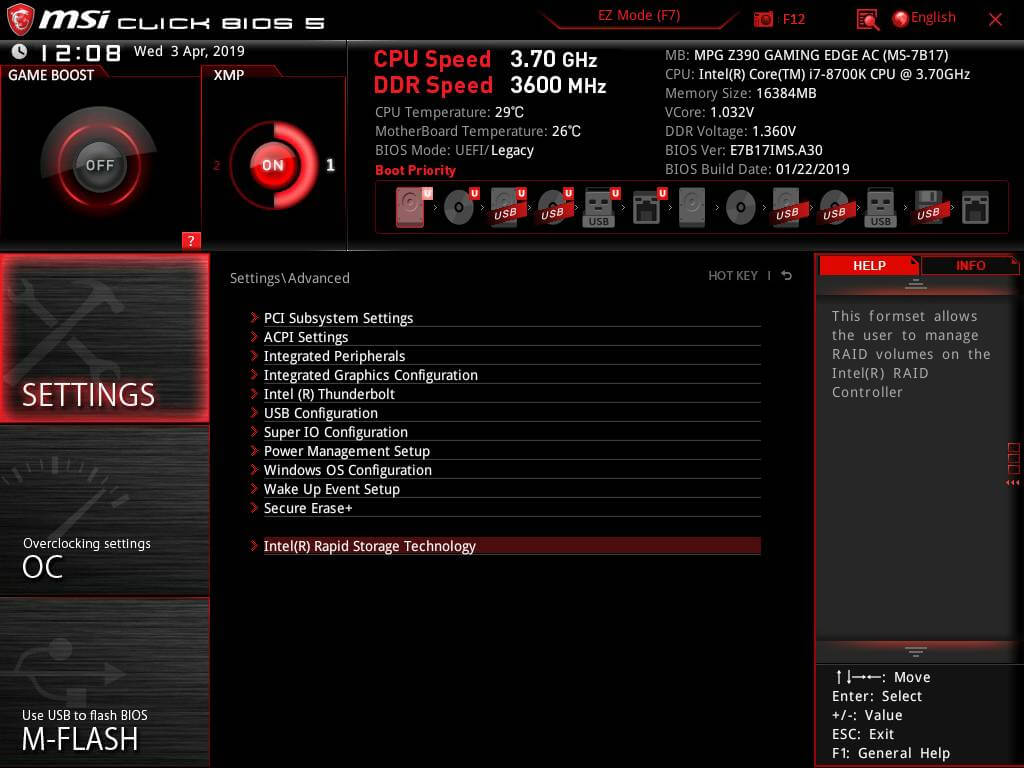Select the UEFI CD/DVD boot device icon
The height and width of the screenshot is (768, 1024).
(x=461, y=207)
